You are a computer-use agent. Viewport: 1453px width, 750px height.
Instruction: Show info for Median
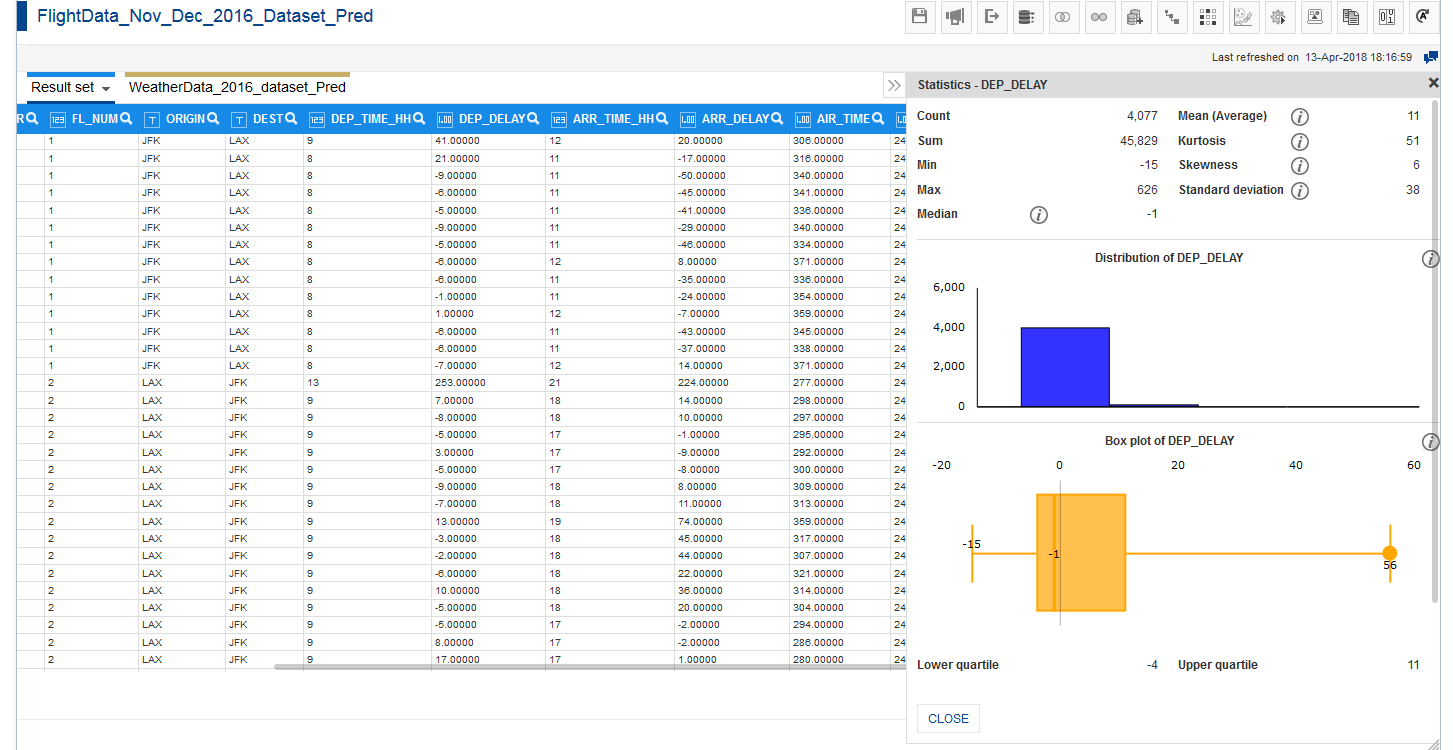click(1039, 214)
